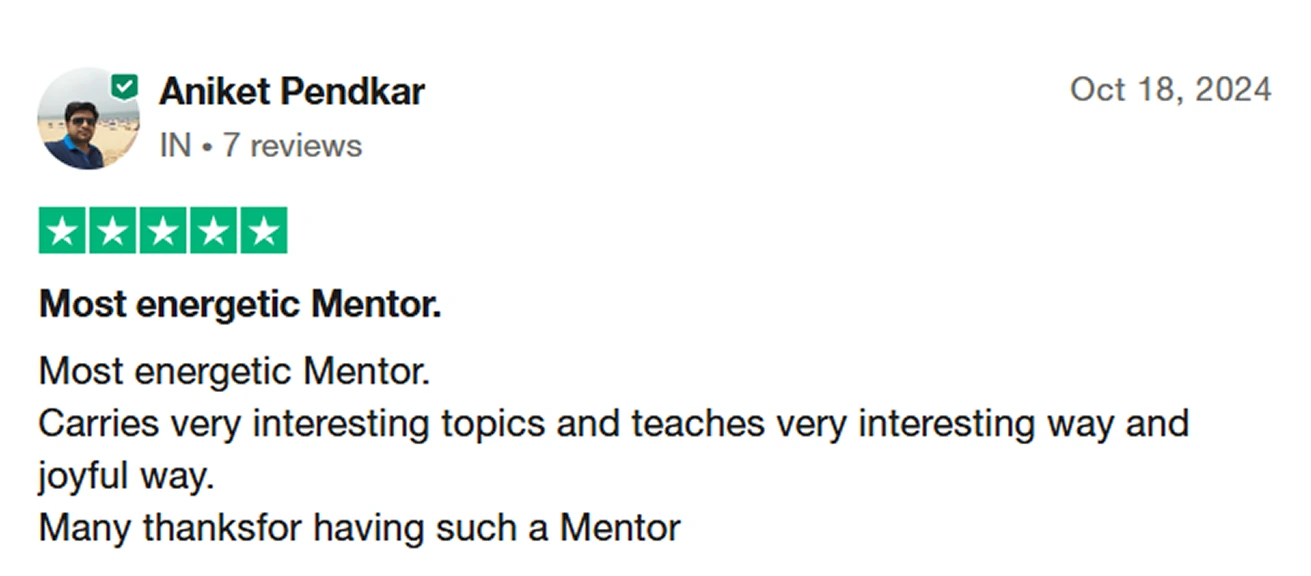
Task: Click the green verified checkmark badge
Action: click(124, 87)
